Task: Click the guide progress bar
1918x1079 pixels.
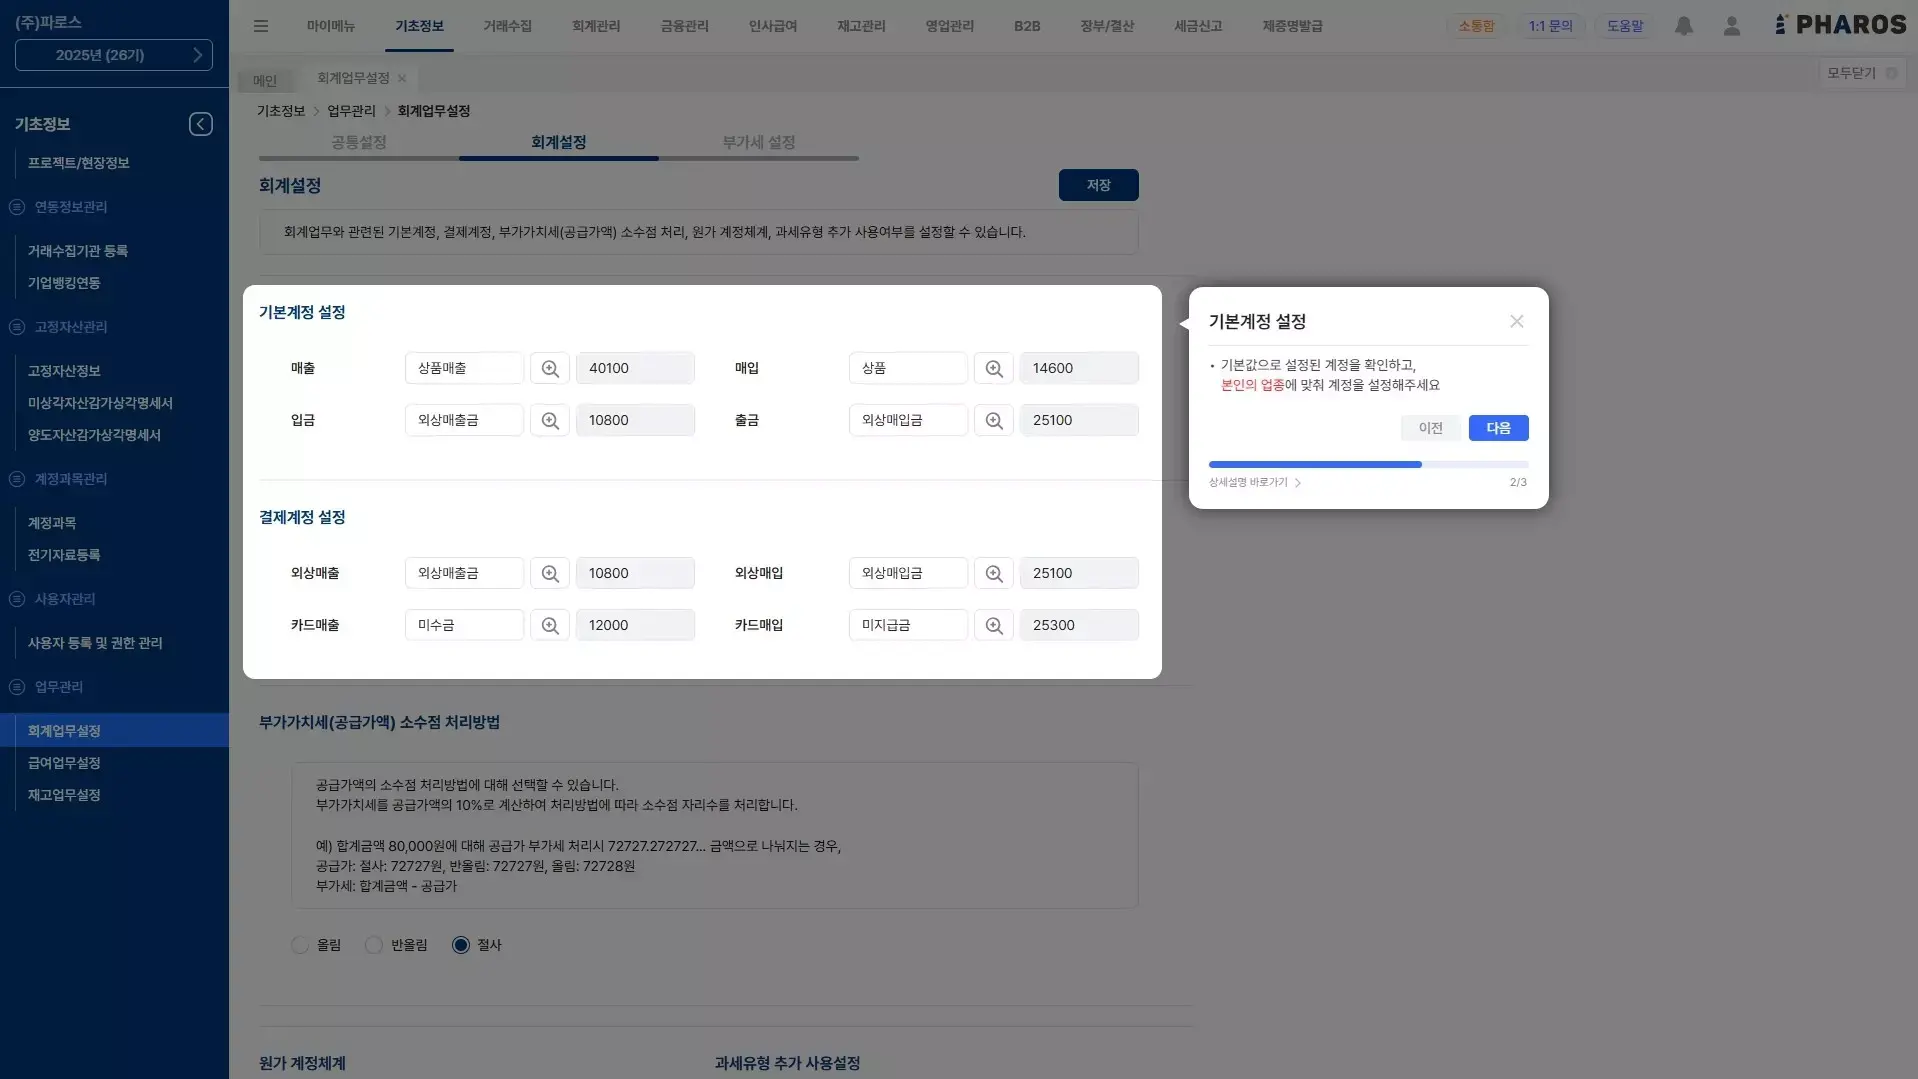Action: click(x=1367, y=464)
